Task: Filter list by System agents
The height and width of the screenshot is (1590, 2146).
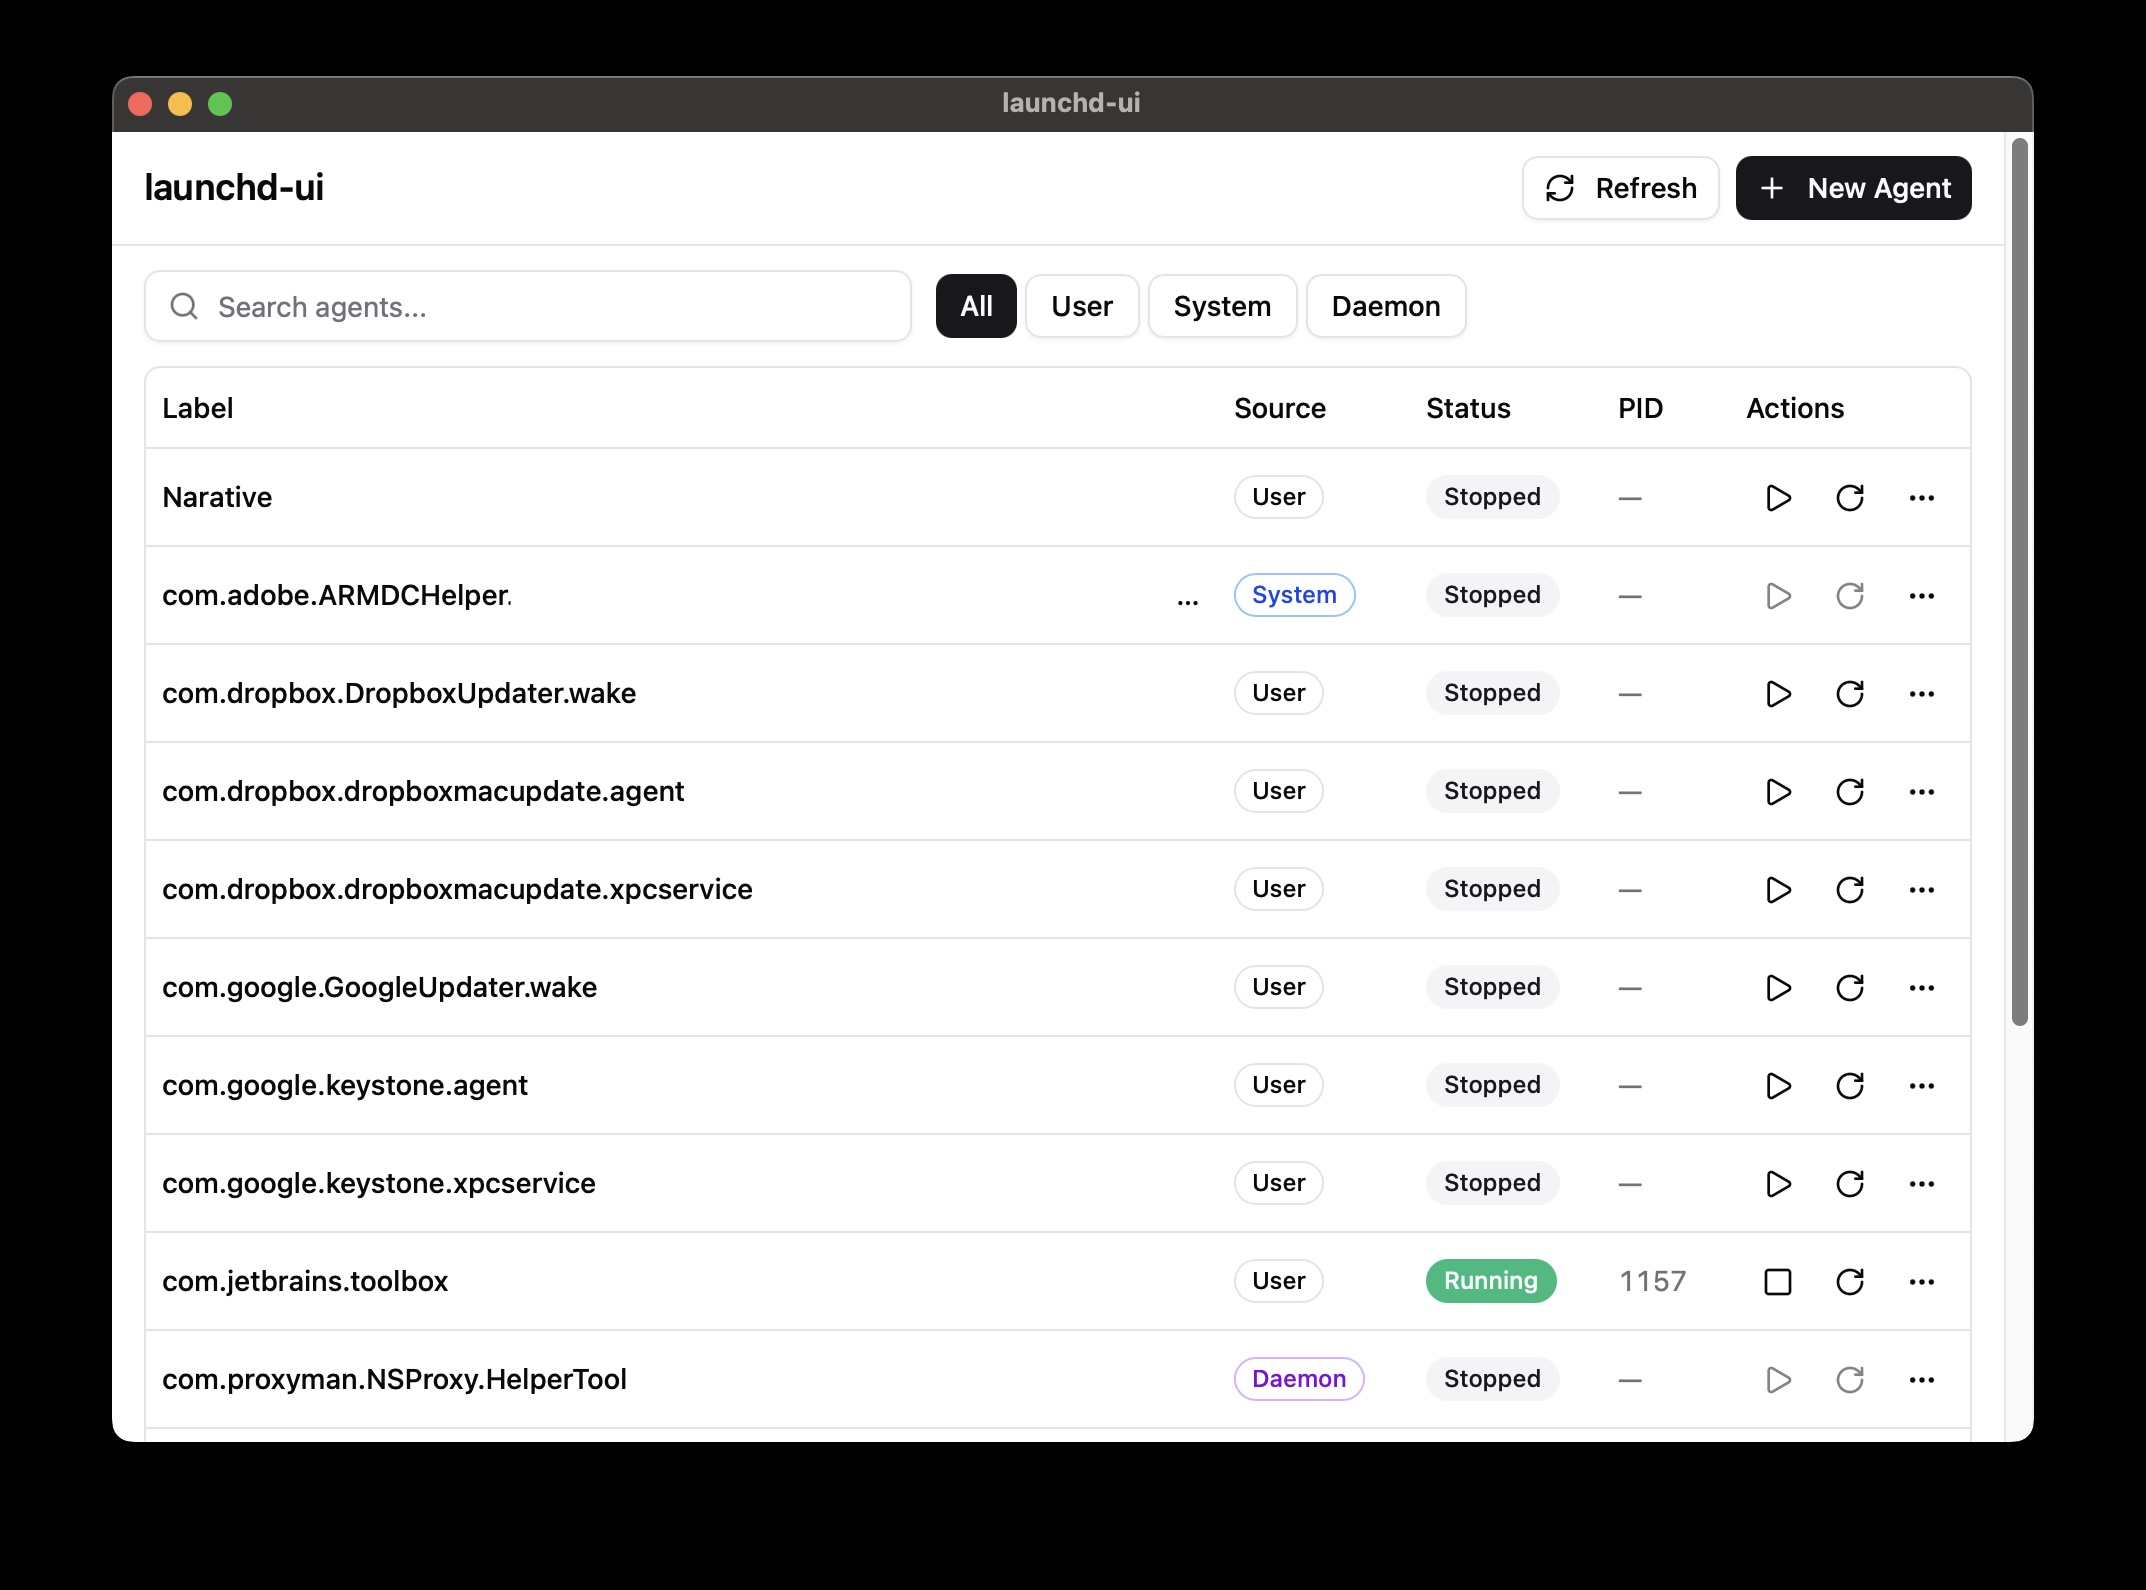Action: coord(1221,306)
